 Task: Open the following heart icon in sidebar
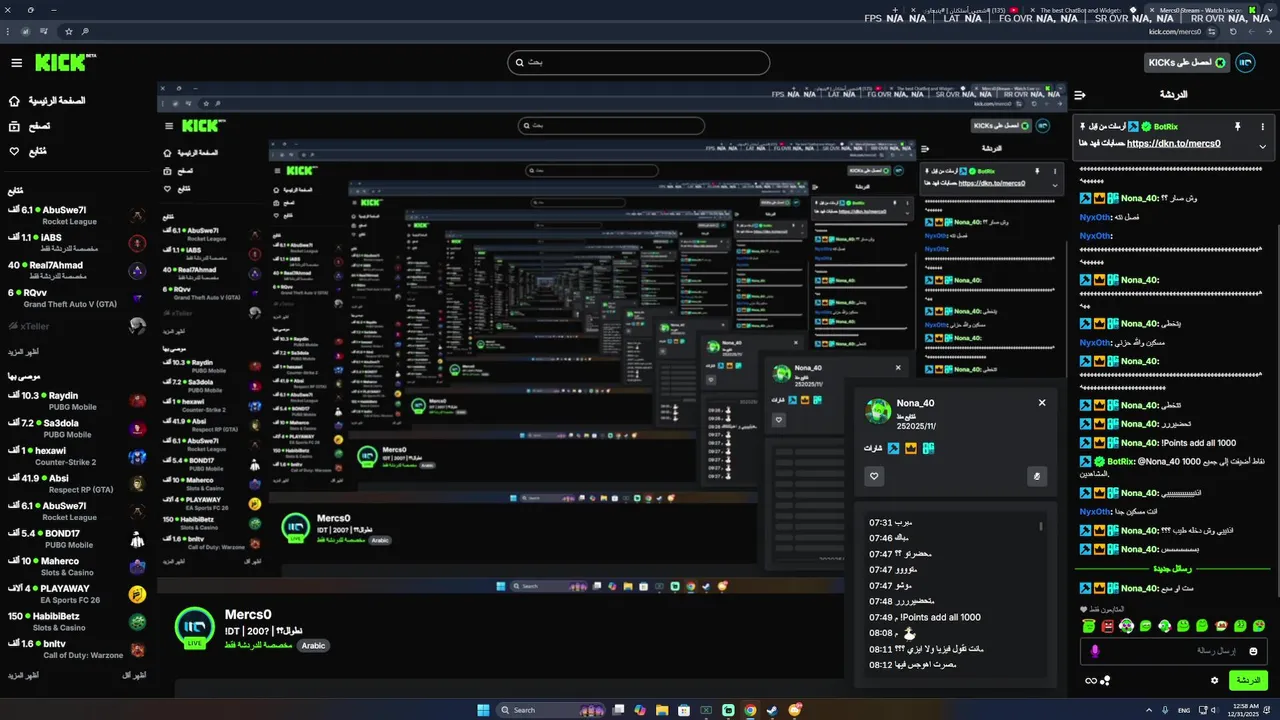[14, 151]
